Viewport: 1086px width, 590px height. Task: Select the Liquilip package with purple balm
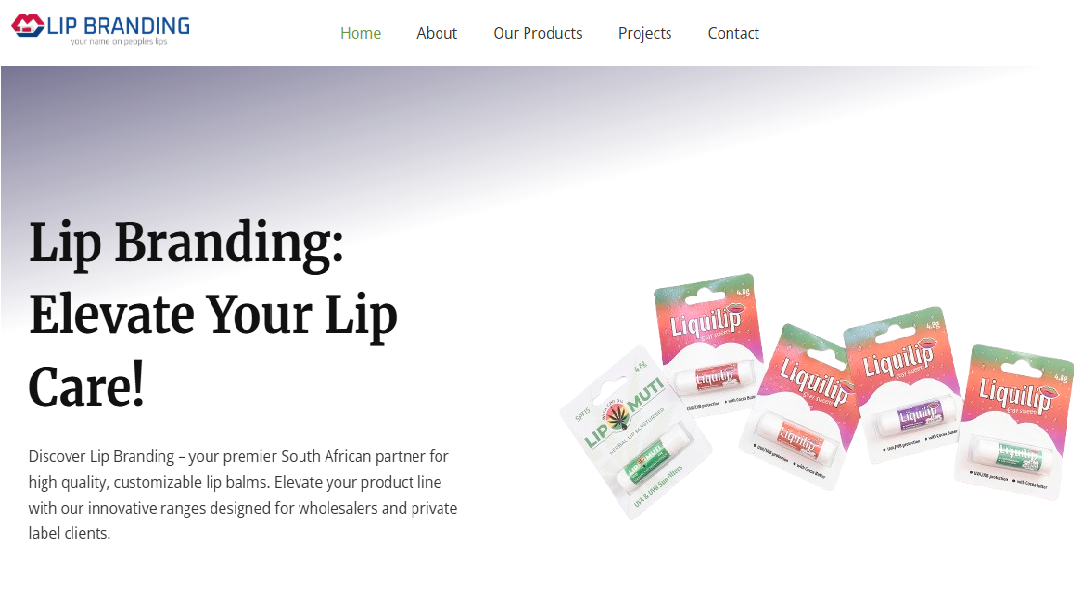(x=902, y=383)
